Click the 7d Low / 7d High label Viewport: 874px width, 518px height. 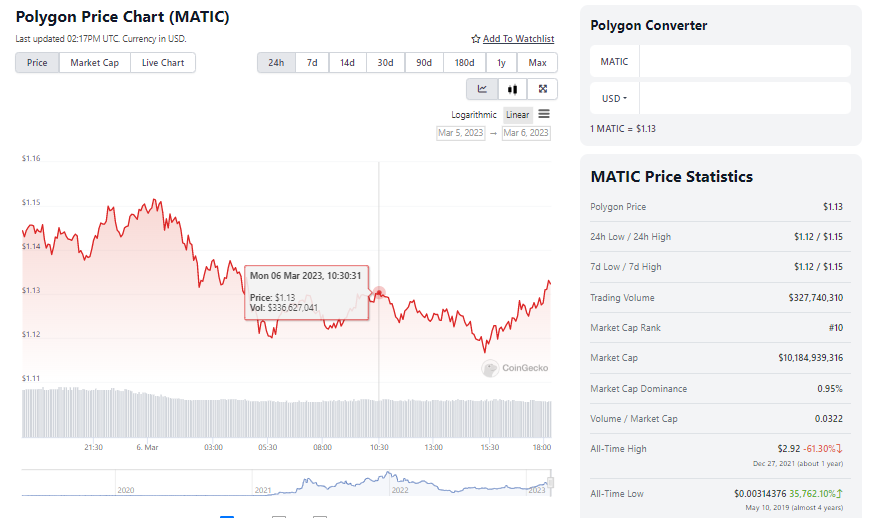(x=625, y=267)
